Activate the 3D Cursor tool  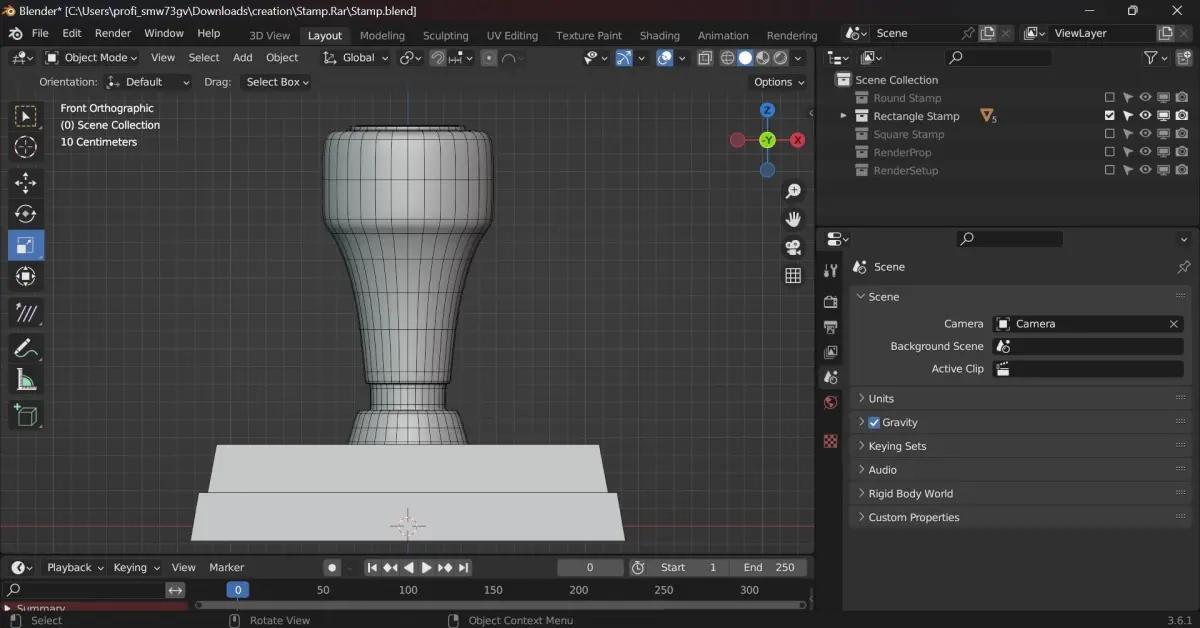(26, 147)
